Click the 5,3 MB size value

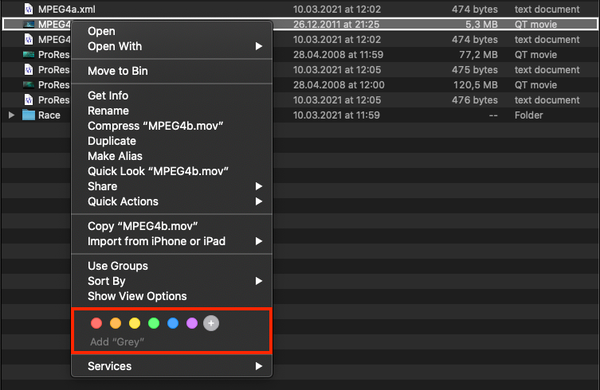[481, 24]
